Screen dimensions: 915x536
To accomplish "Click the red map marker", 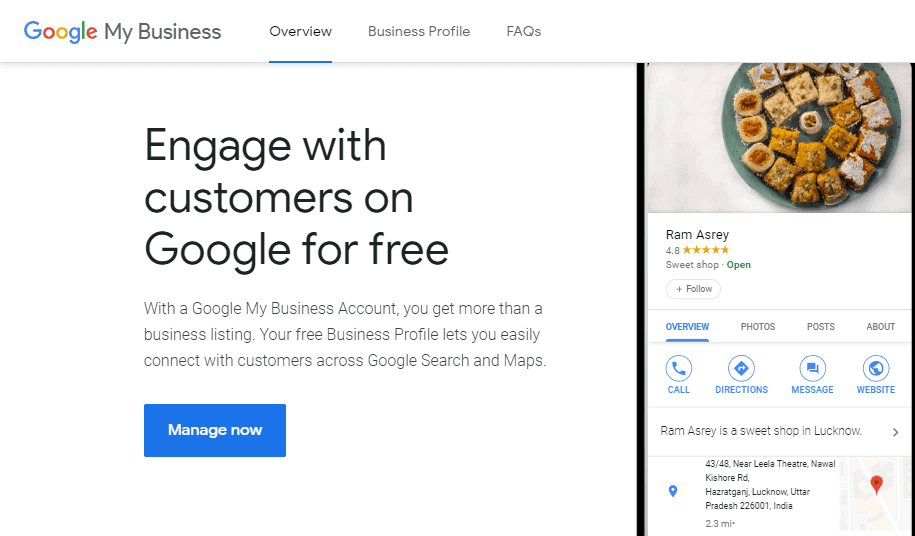I will tap(877, 485).
